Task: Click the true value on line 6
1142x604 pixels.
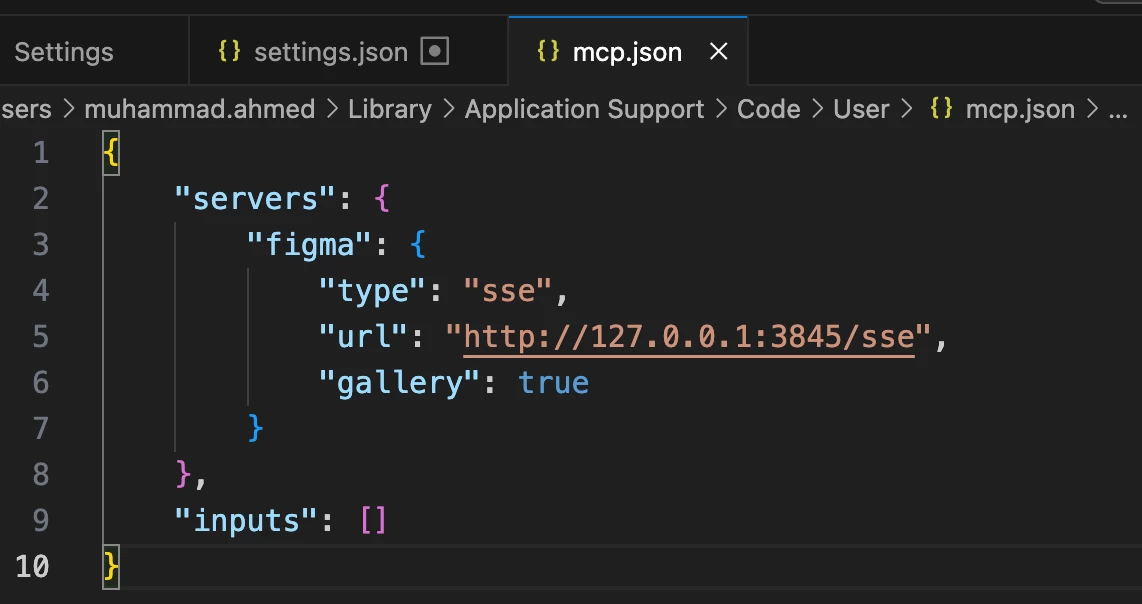Action: tap(554, 383)
